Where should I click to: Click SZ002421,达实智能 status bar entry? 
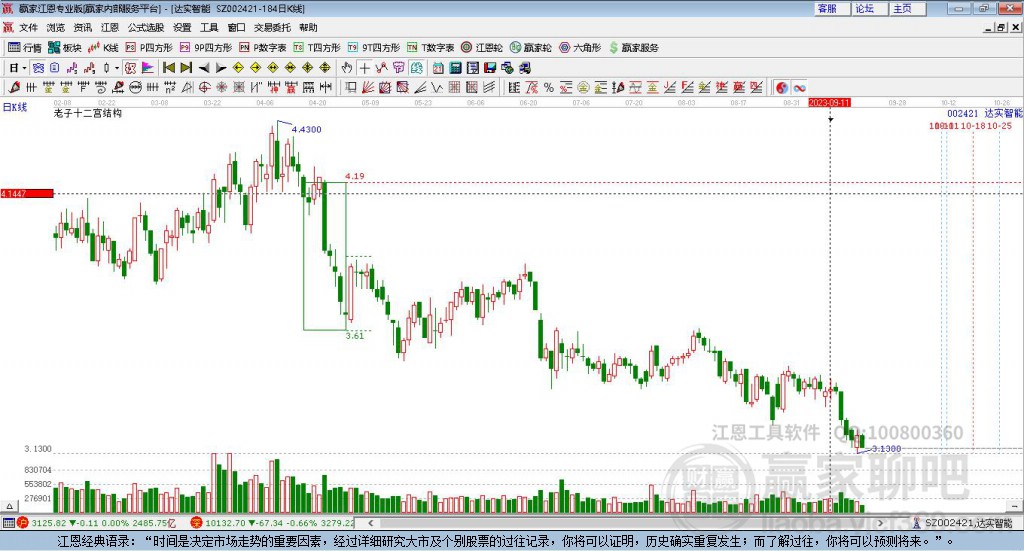(x=968, y=523)
